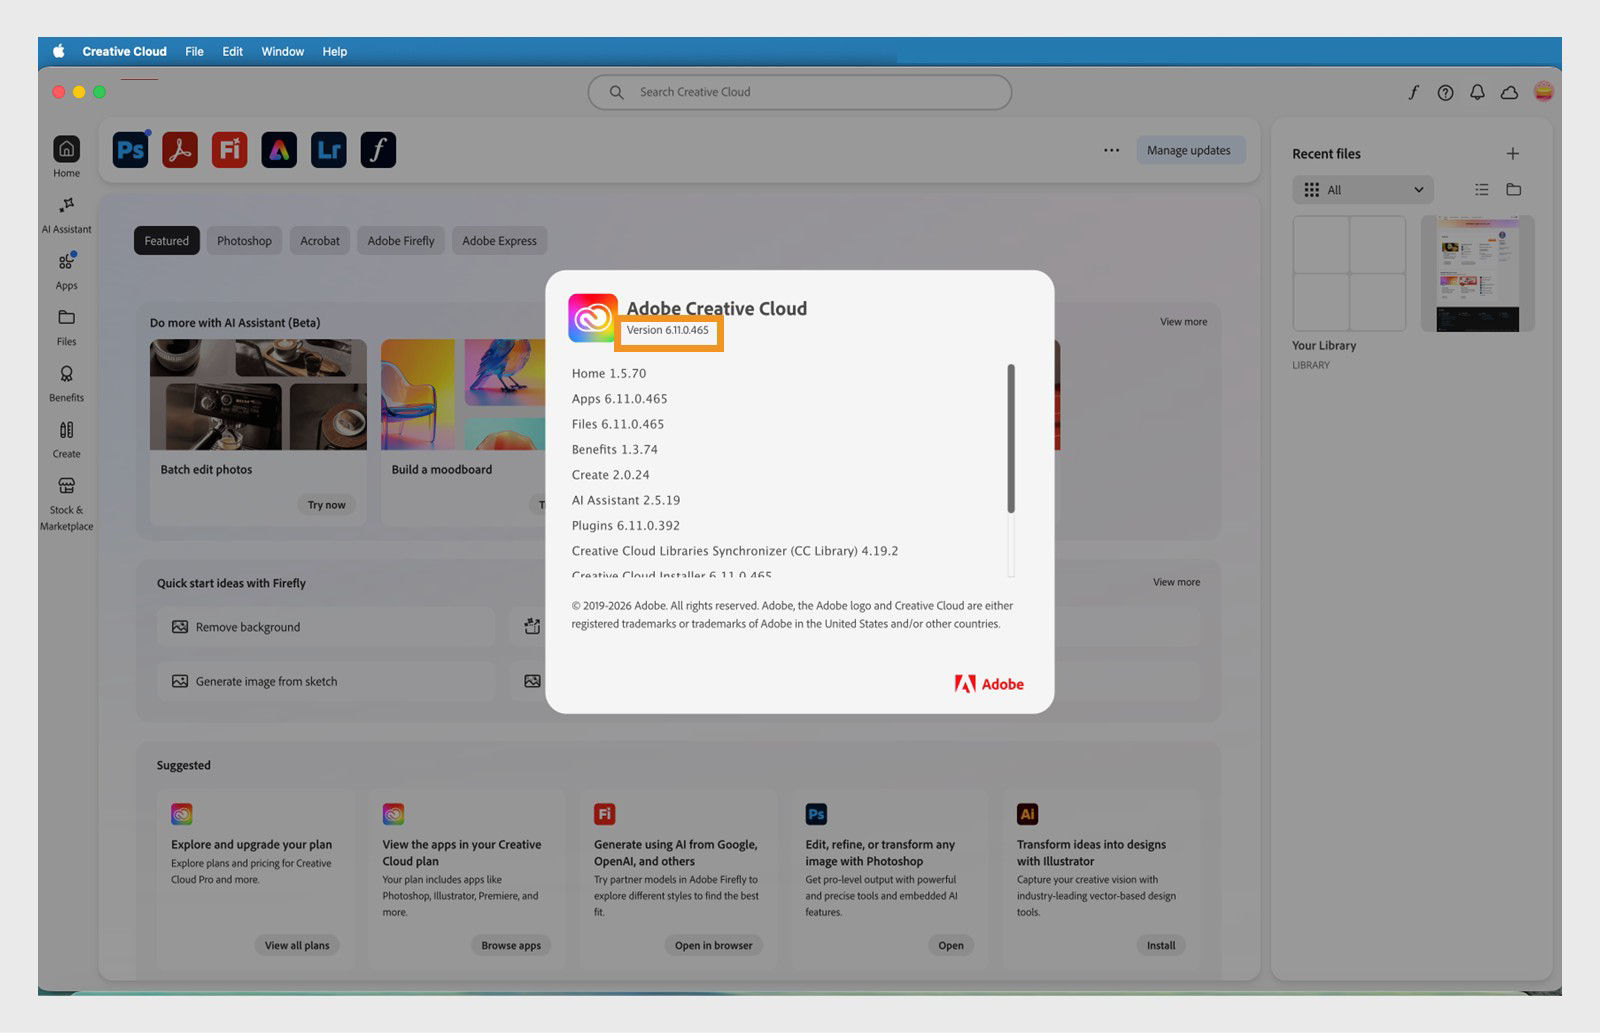Show folder view in Recent files
This screenshot has height=1033, width=1600.
tap(1513, 189)
